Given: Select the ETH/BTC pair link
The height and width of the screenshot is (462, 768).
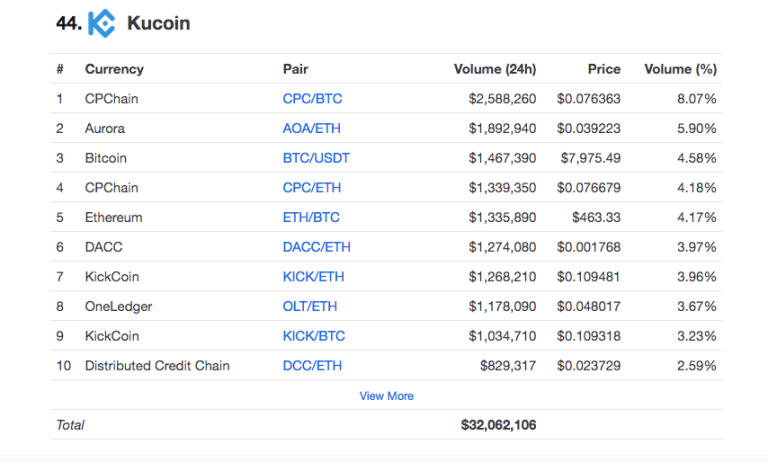Looking at the screenshot, I should (x=312, y=217).
